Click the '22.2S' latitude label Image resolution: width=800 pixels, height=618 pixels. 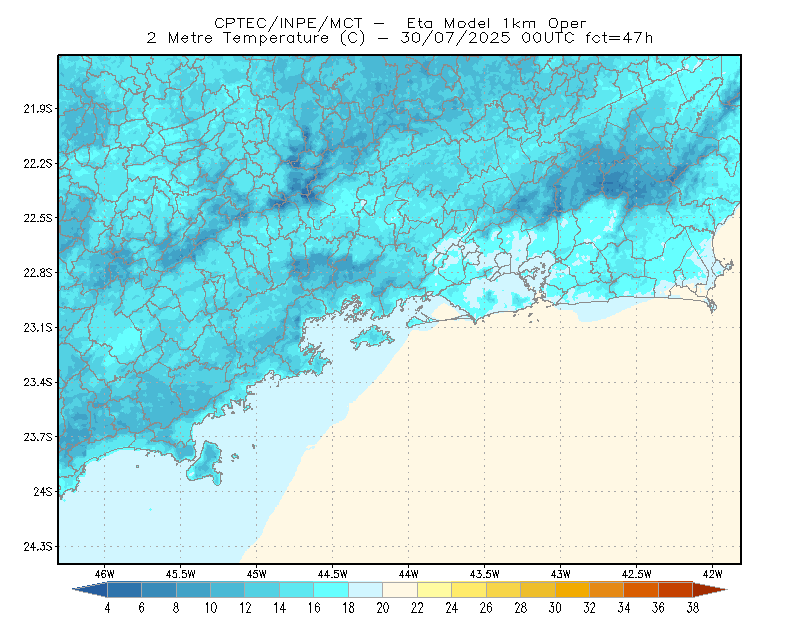click(38, 163)
